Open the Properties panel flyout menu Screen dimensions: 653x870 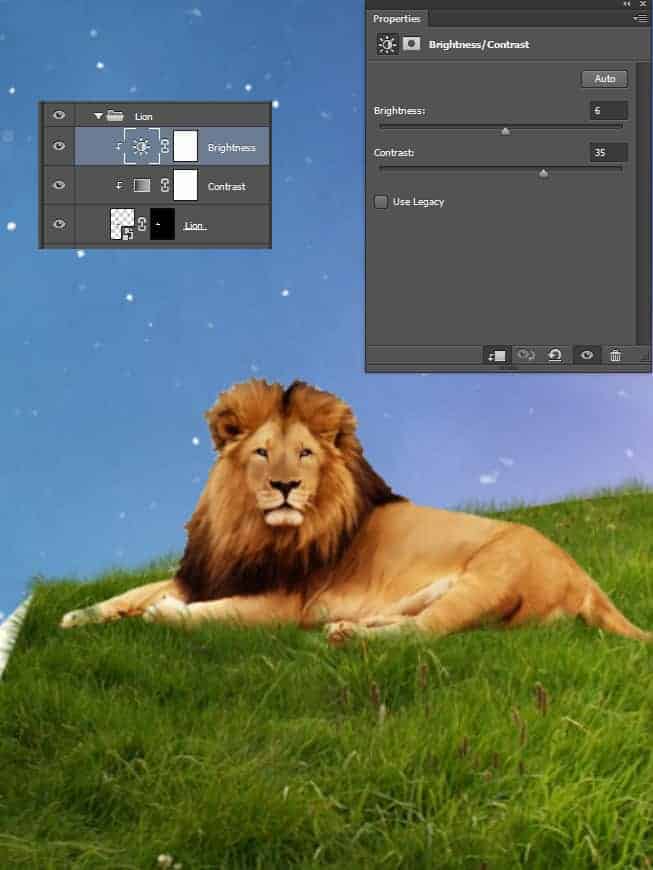point(640,18)
